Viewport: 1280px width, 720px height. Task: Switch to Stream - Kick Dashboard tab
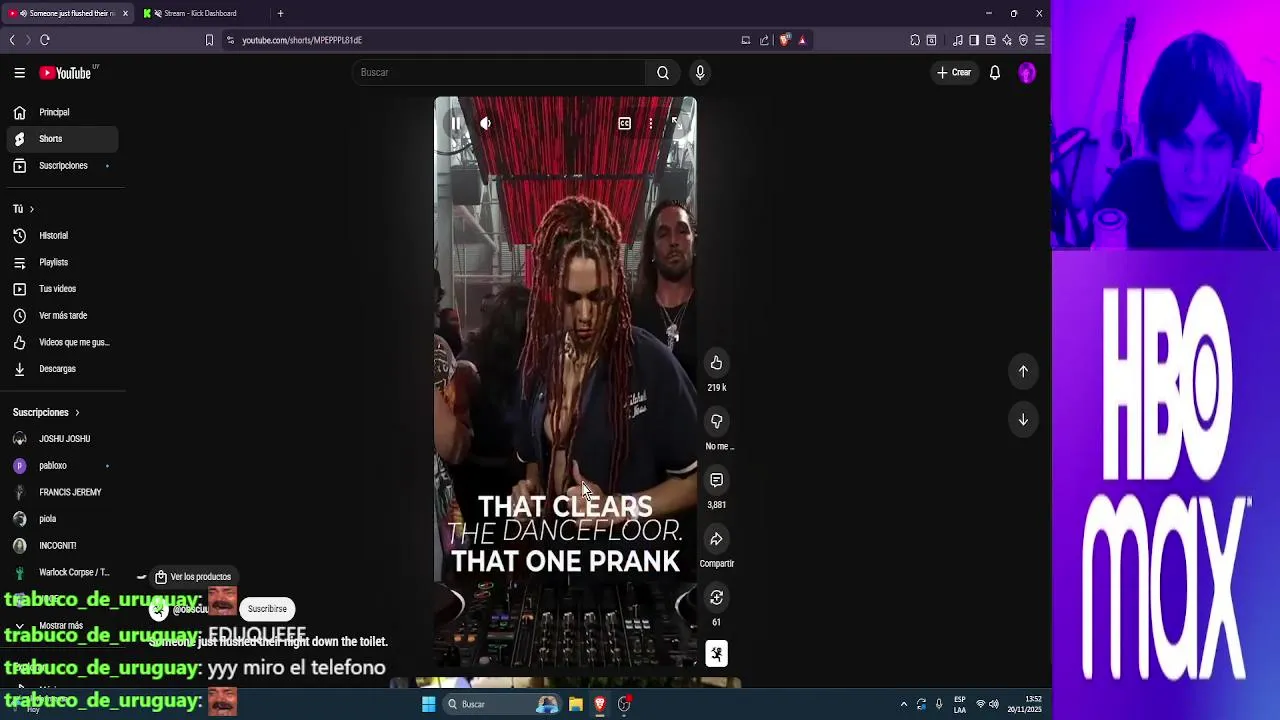coord(200,13)
